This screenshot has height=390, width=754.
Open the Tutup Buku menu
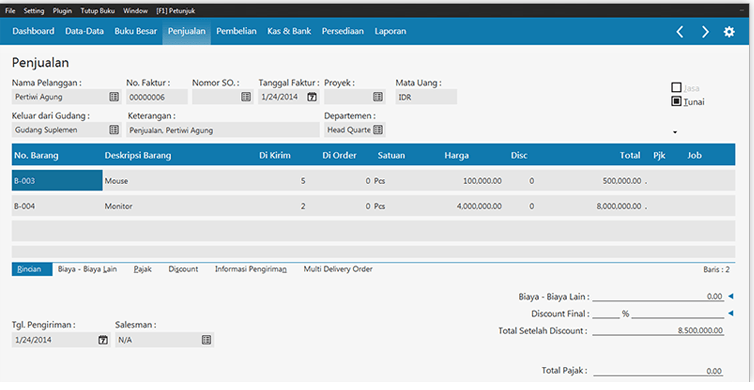[x=98, y=11]
